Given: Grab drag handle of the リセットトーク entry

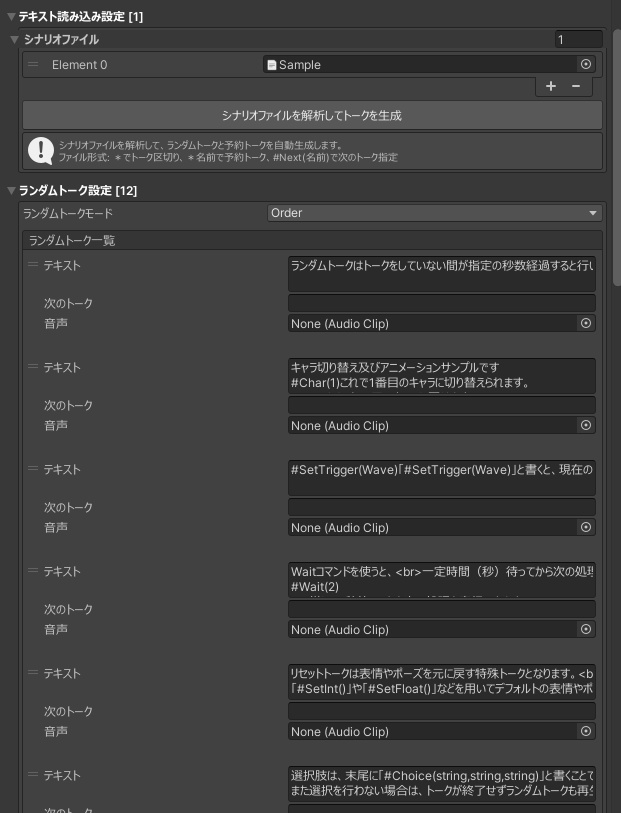Looking at the screenshot, I should [x=33, y=673].
